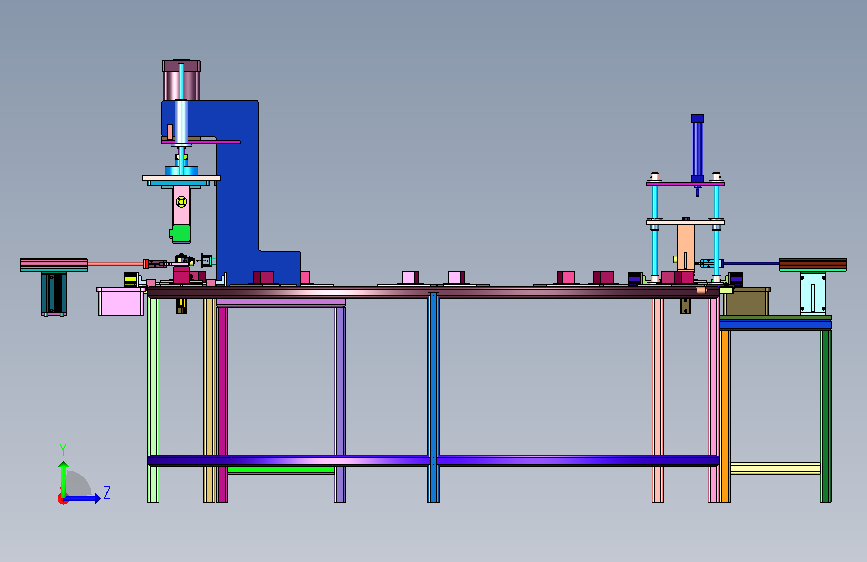This screenshot has height=562, width=867.
Task: Select the magenta top plate of the right station
Action: [x=685, y=184]
